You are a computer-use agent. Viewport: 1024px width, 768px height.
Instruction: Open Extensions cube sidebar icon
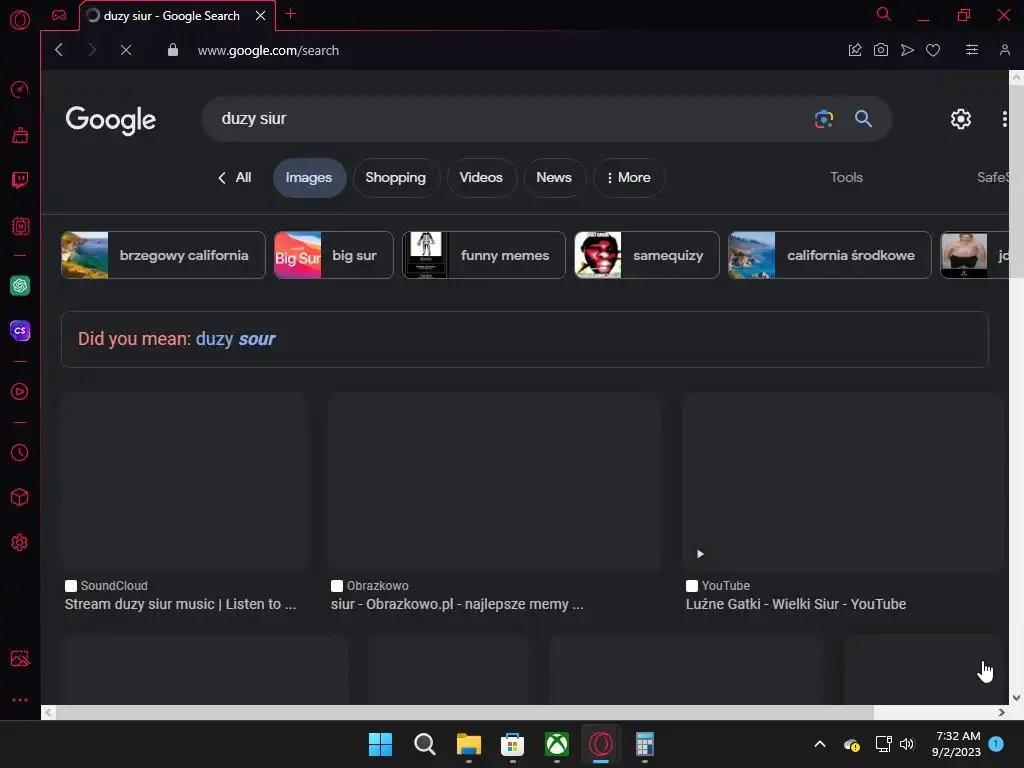pyautogui.click(x=20, y=497)
